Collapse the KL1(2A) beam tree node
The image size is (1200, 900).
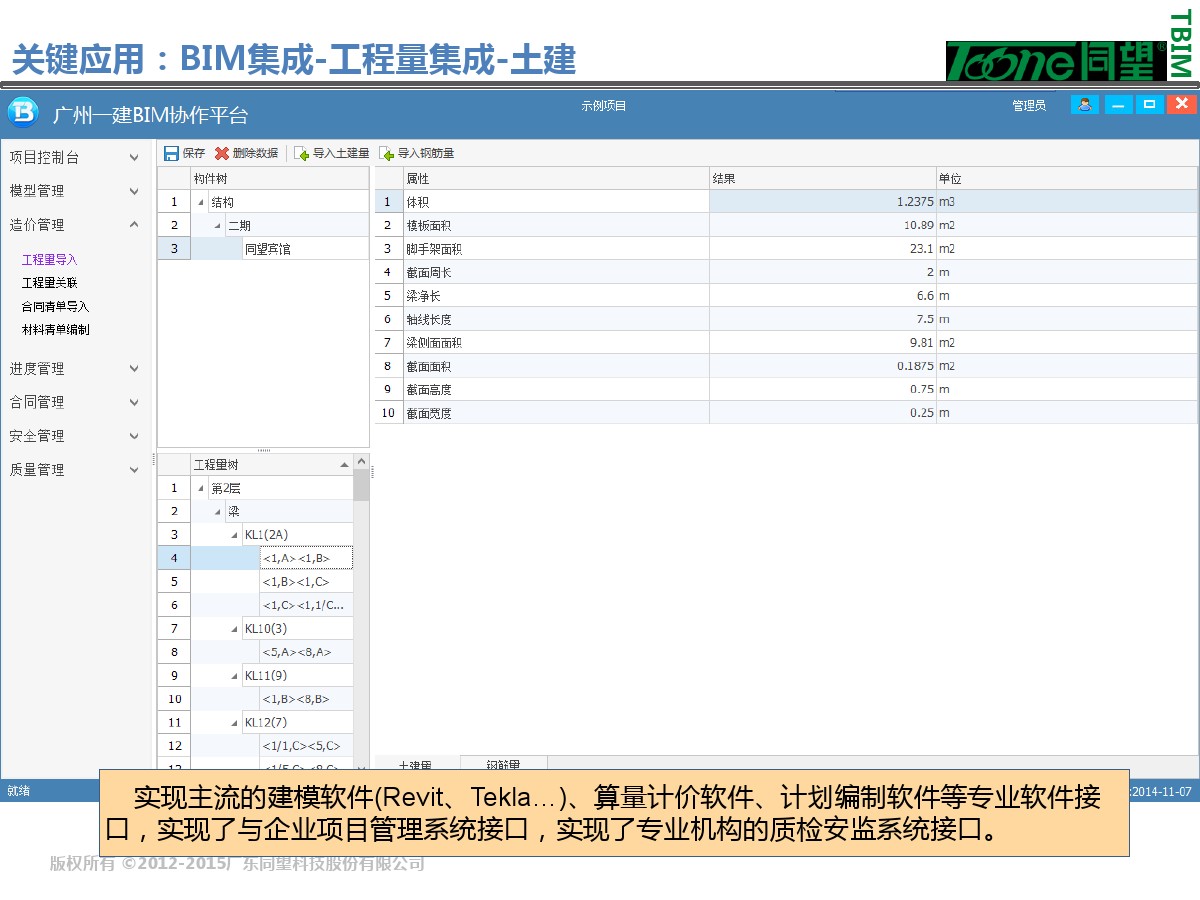pyautogui.click(x=236, y=535)
